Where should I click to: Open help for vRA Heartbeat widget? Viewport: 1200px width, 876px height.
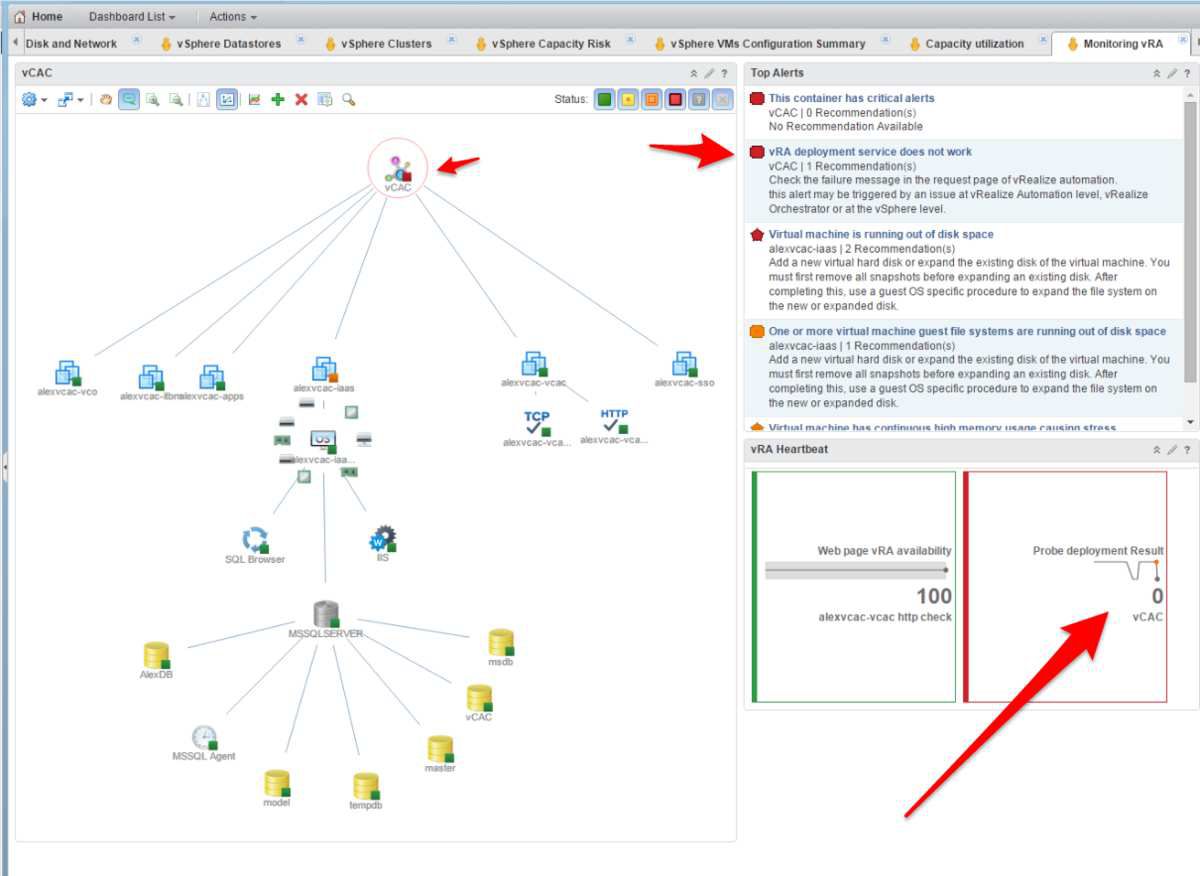click(x=1187, y=450)
